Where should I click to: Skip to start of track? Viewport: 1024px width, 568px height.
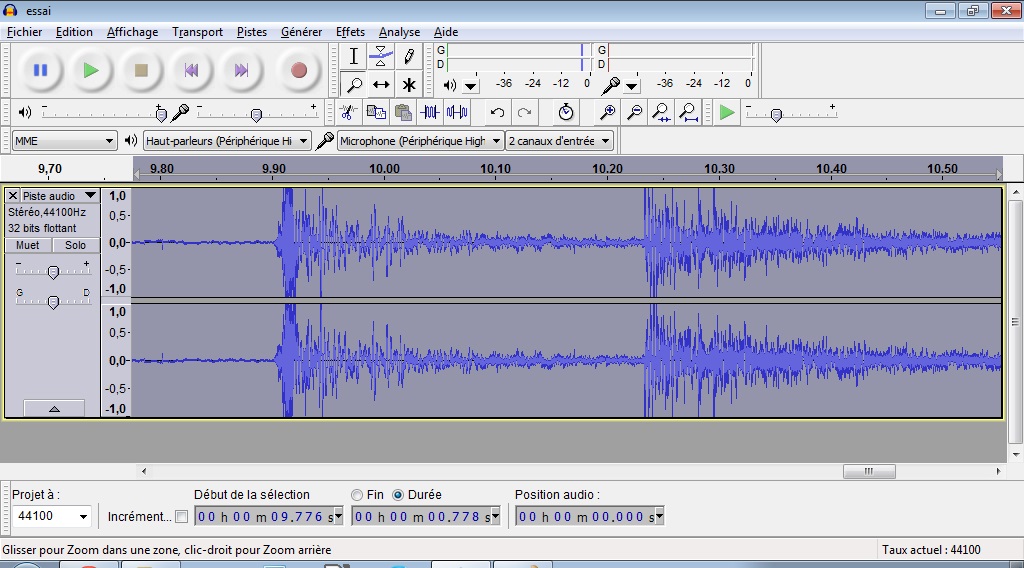coord(191,70)
